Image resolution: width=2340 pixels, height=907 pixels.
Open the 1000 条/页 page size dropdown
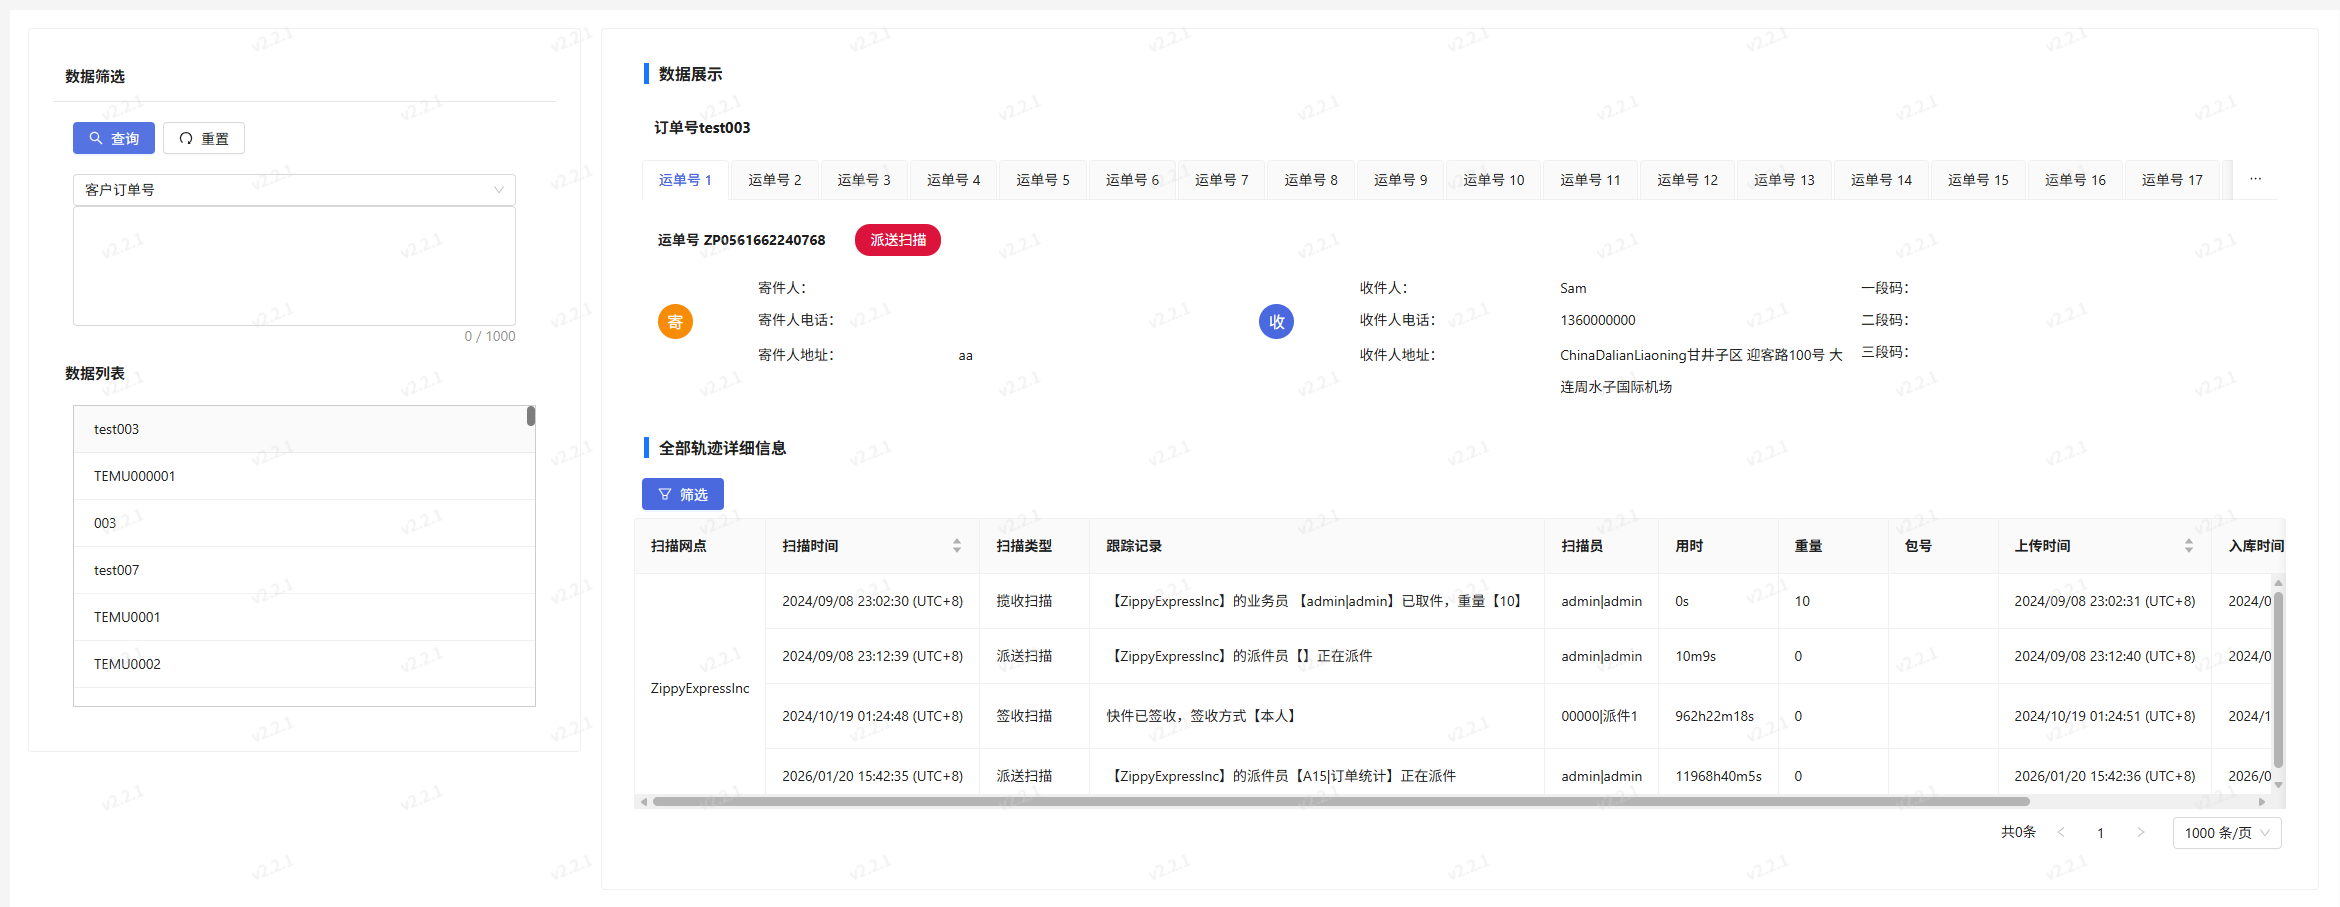[2226, 833]
